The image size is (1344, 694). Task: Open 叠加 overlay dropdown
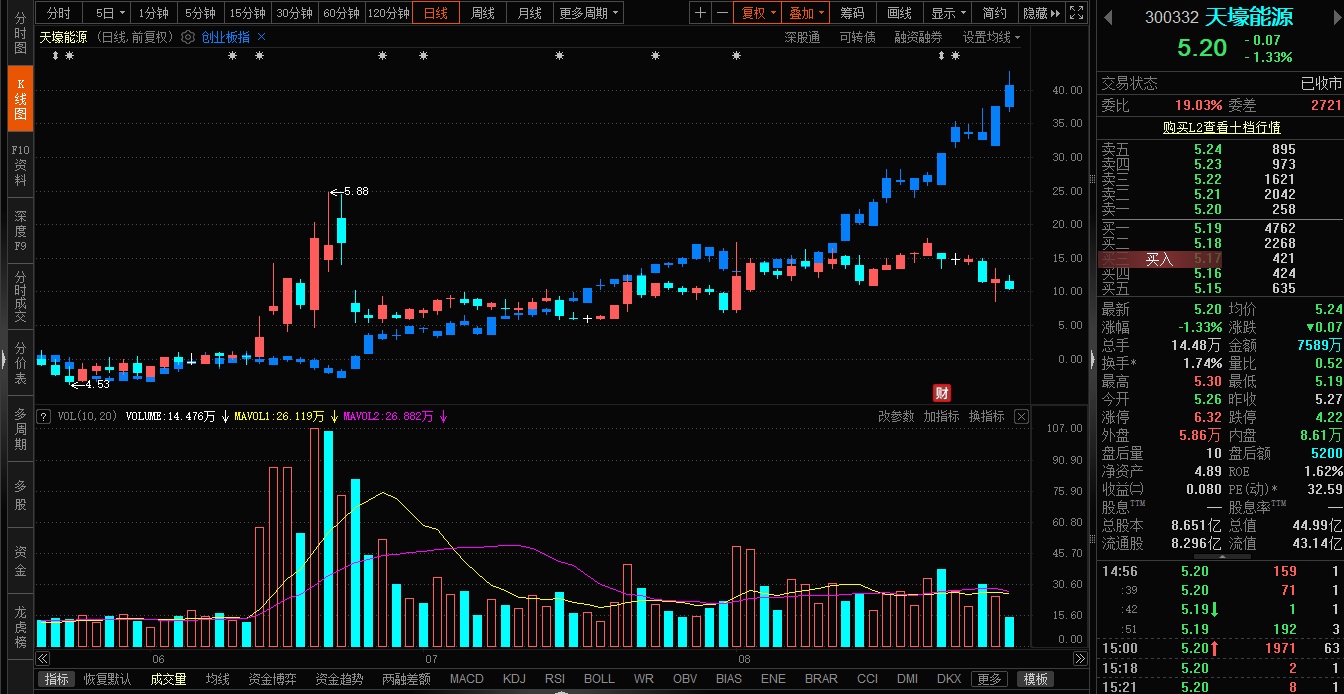point(806,13)
